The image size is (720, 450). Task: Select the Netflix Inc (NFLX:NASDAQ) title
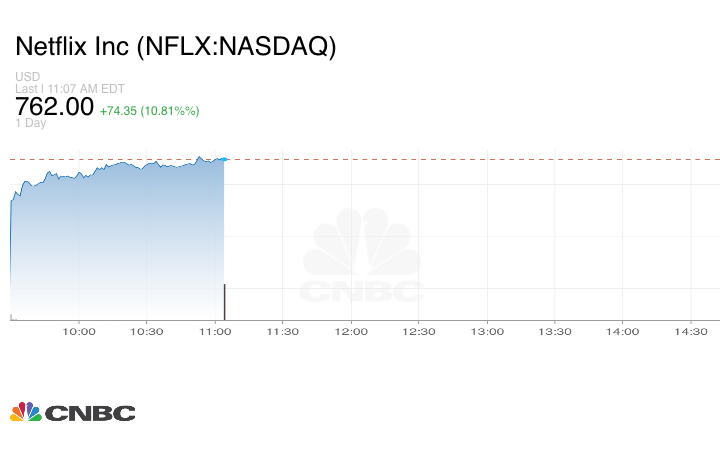pyautogui.click(x=175, y=46)
